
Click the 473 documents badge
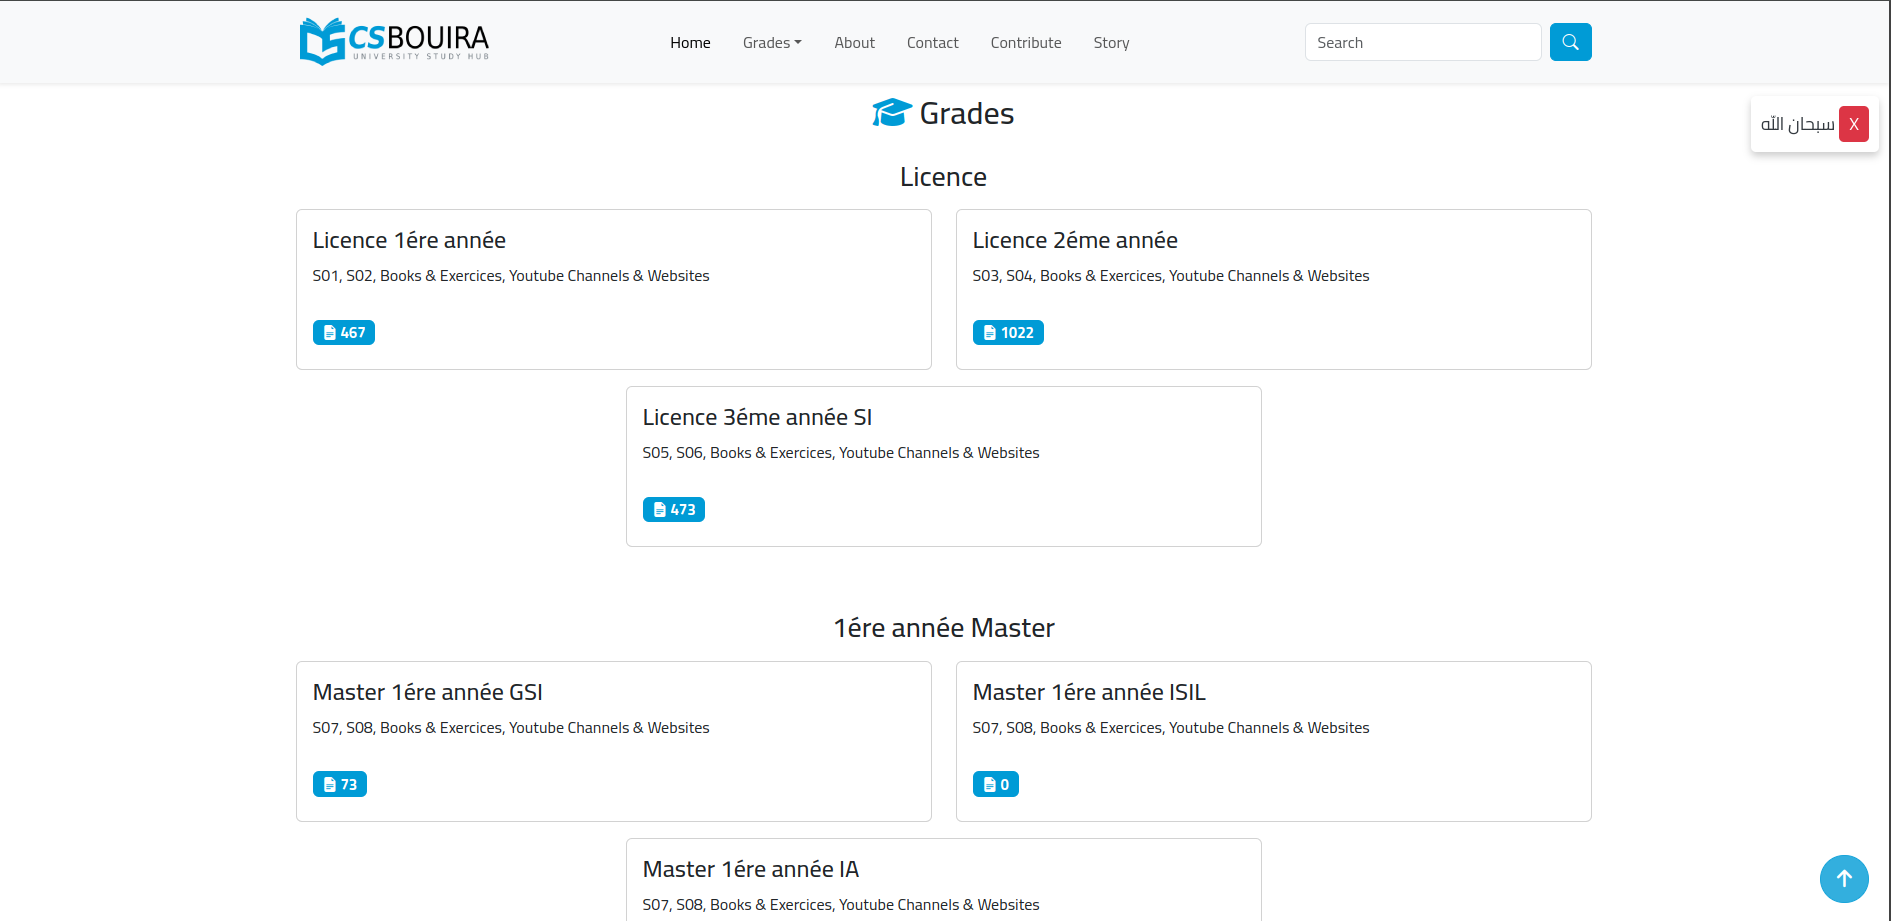click(x=673, y=510)
